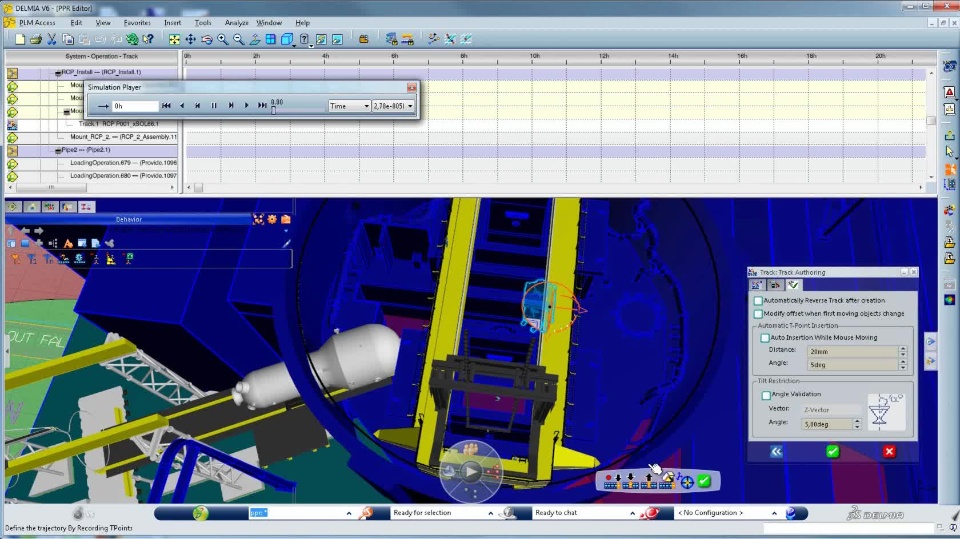Click the Print icon in toolbar
The height and width of the screenshot is (539, 960).
coord(36,39)
